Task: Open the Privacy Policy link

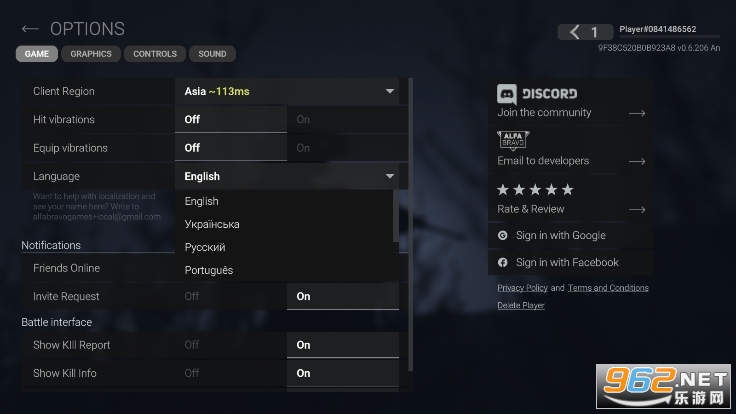Action: tap(522, 288)
